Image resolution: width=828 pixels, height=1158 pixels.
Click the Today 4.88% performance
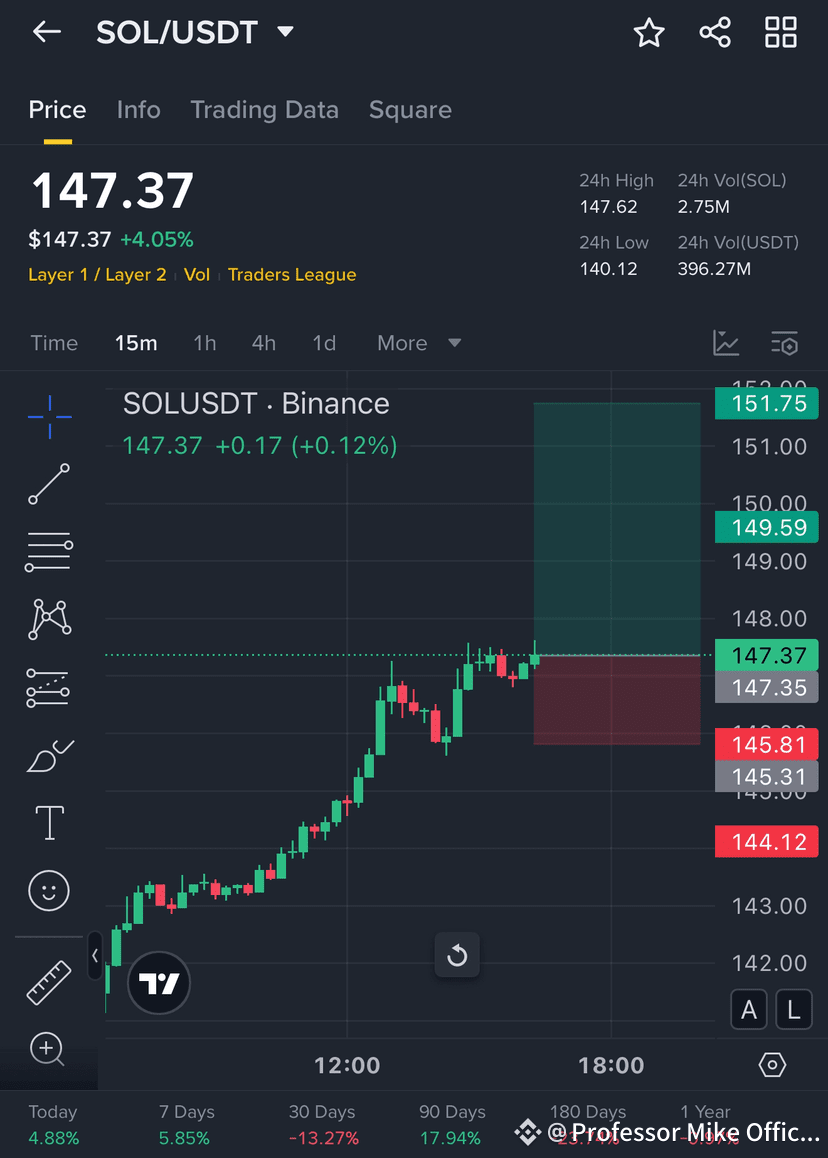[53, 1125]
